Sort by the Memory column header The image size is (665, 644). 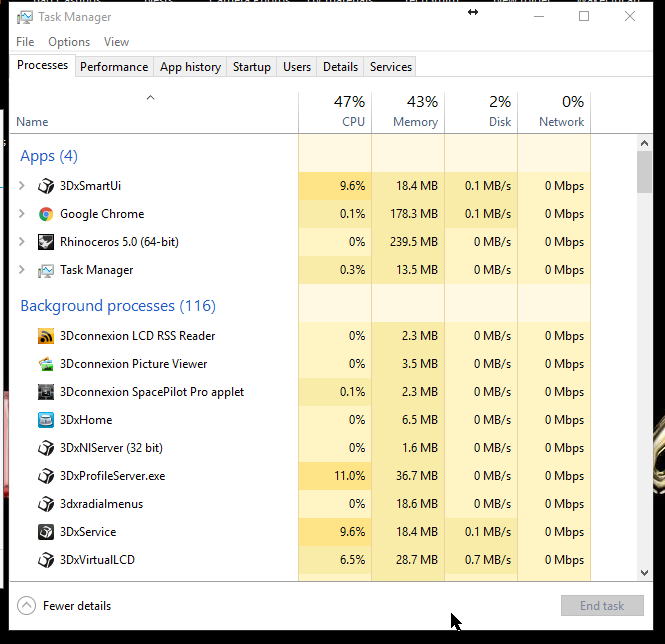[408, 113]
